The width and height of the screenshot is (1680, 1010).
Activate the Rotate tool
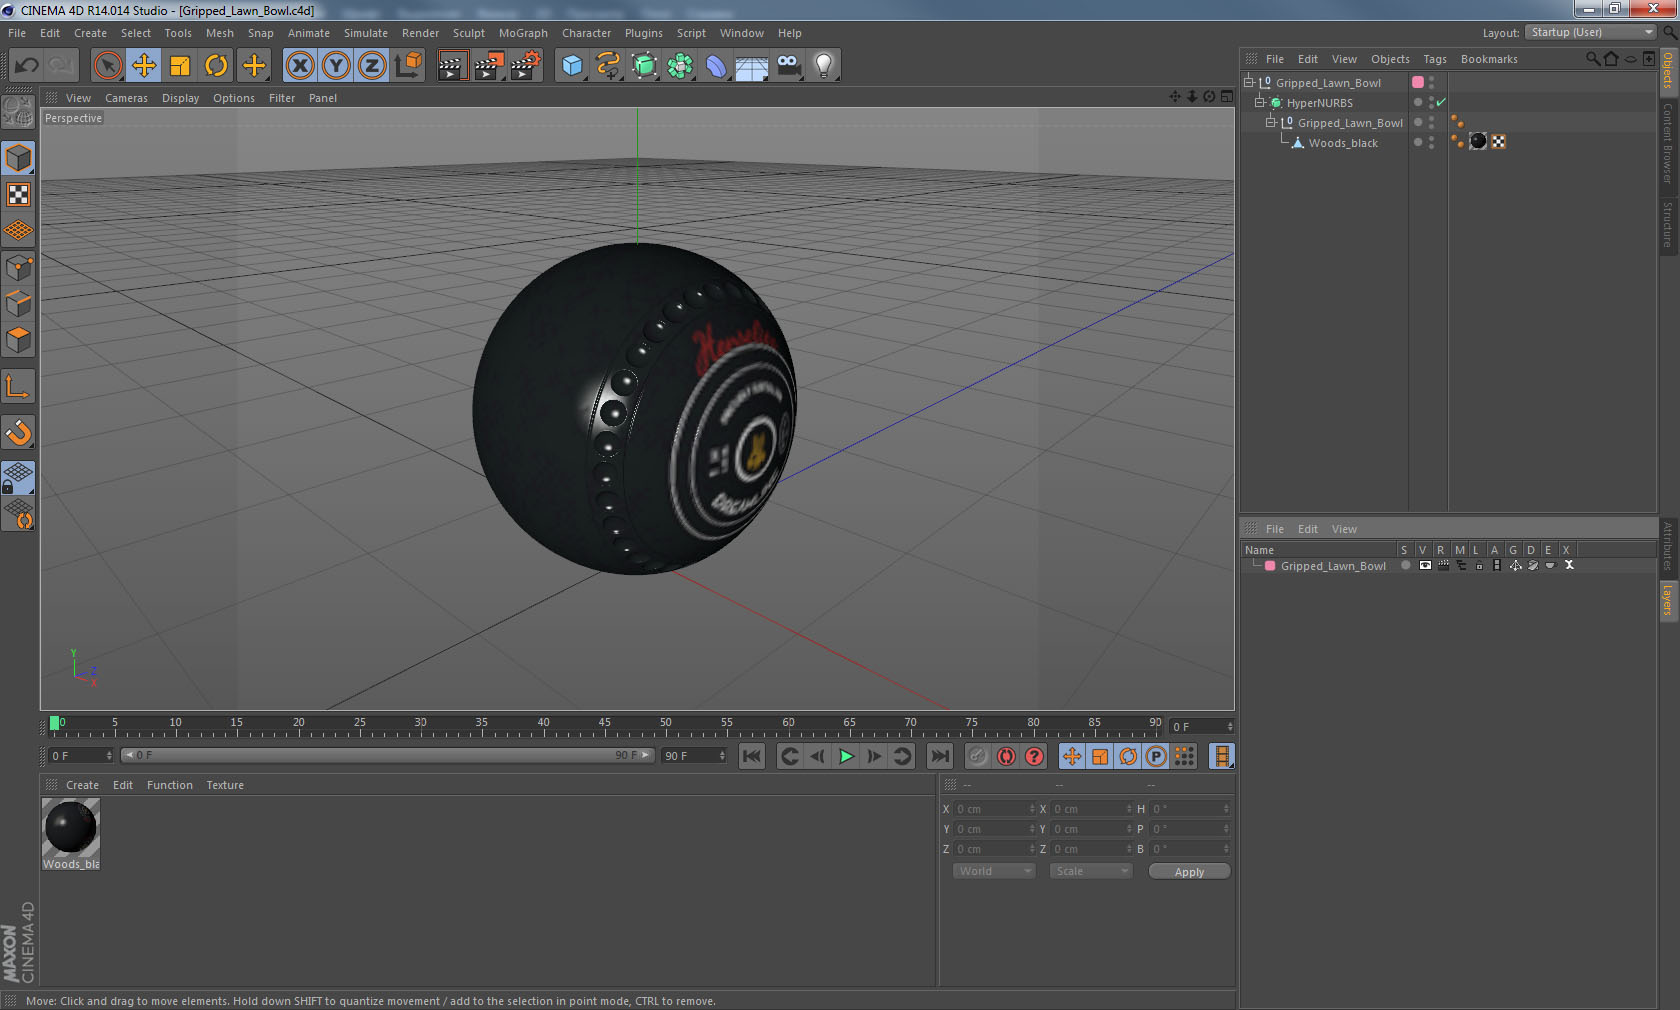(x=216, y=66)
